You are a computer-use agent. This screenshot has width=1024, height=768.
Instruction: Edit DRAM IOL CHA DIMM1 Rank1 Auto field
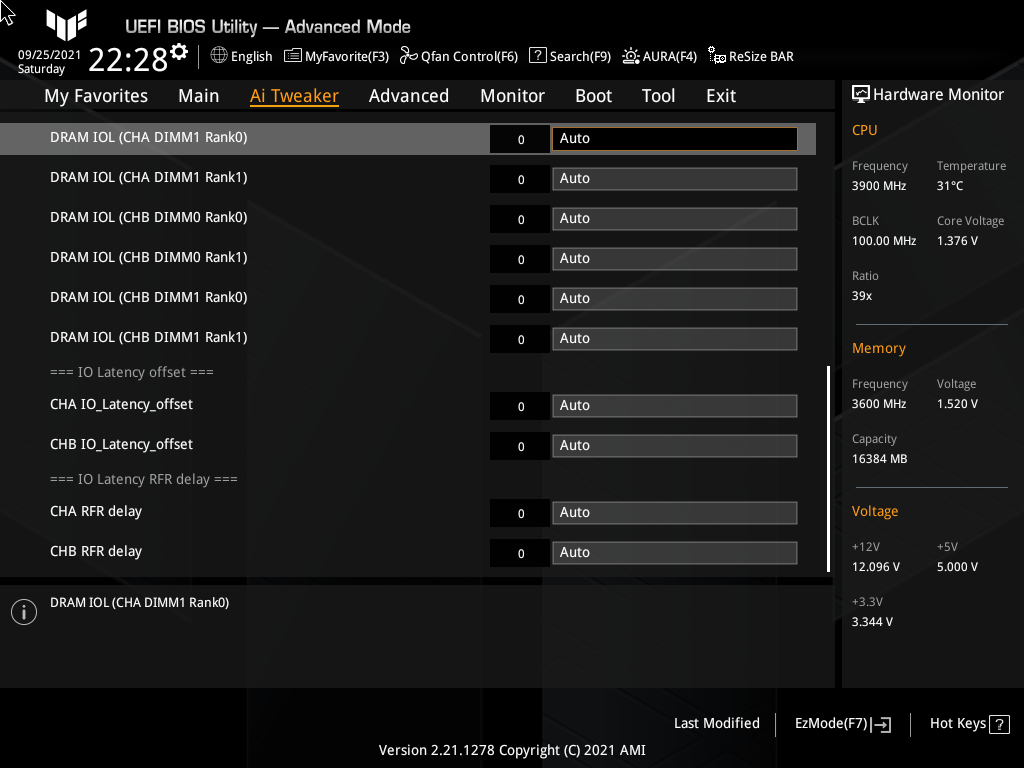pos(675,179)
